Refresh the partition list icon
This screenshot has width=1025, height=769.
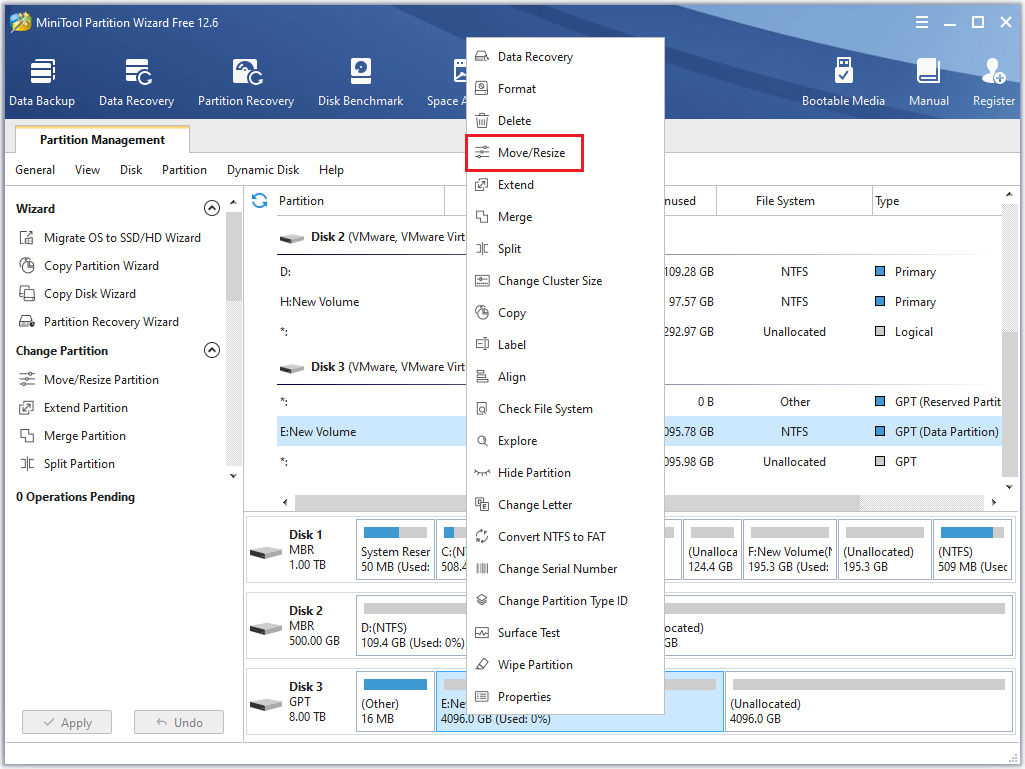click(x=260, y=201)
